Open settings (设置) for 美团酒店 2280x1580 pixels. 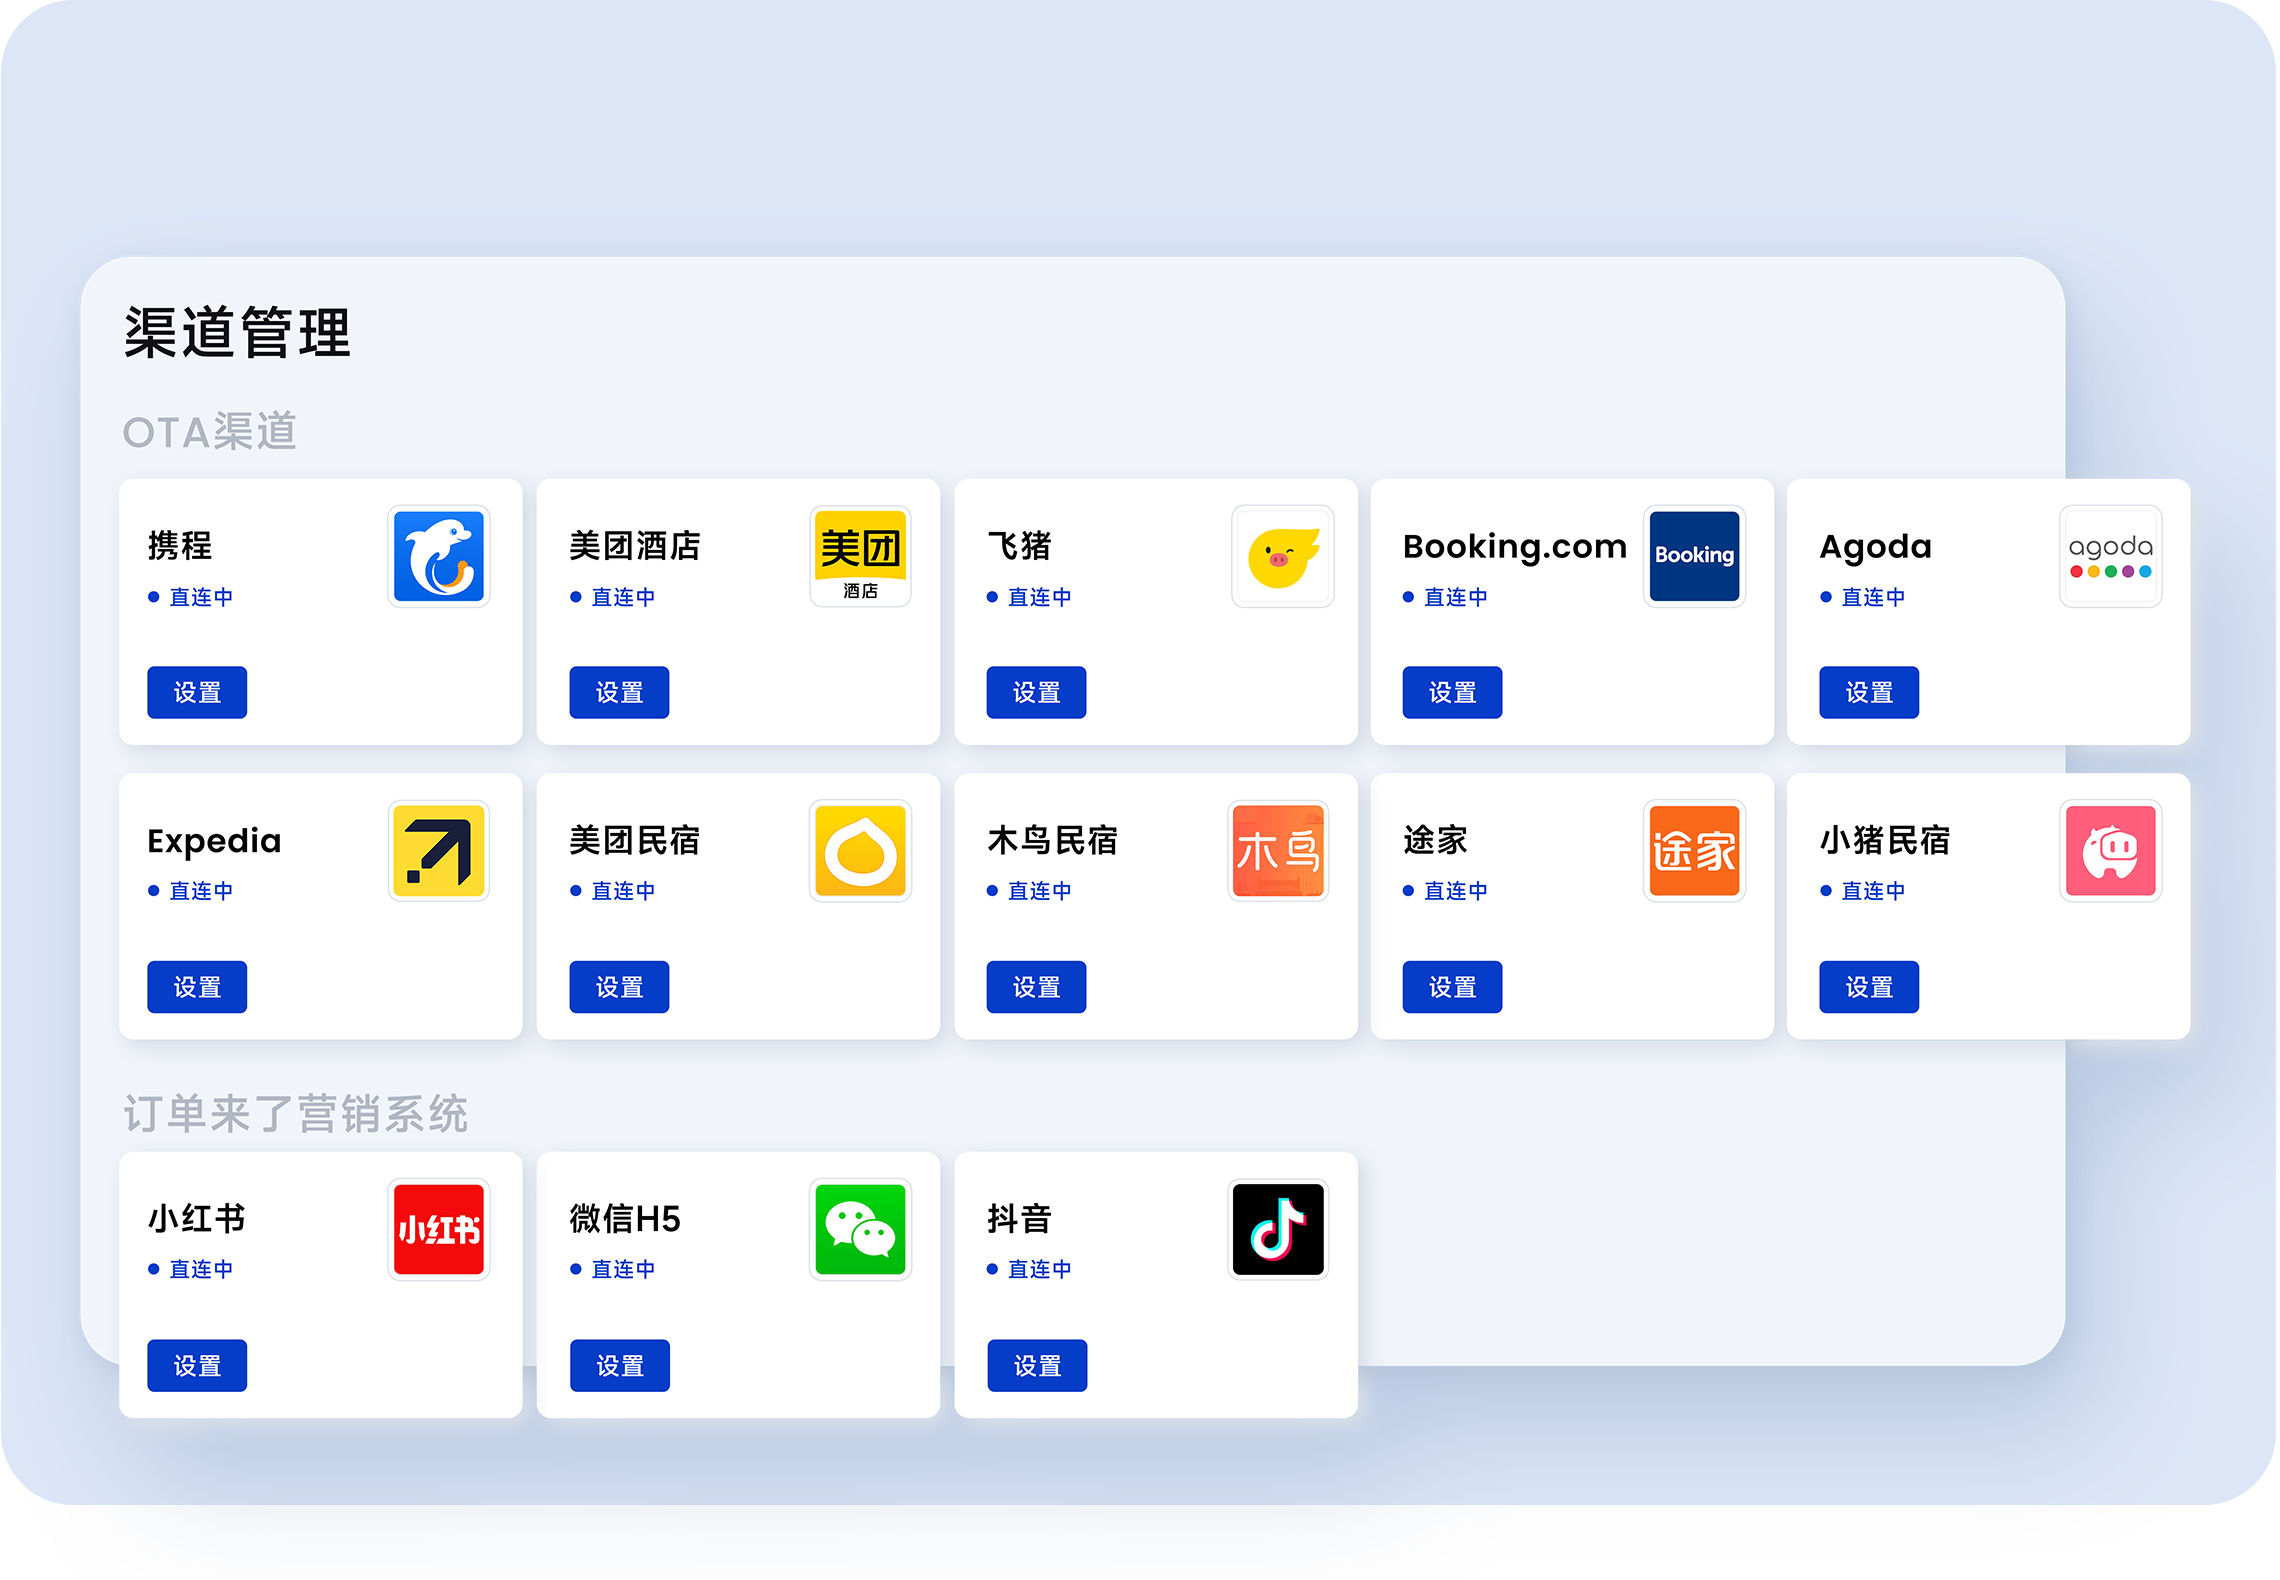[x=619, y=692]
